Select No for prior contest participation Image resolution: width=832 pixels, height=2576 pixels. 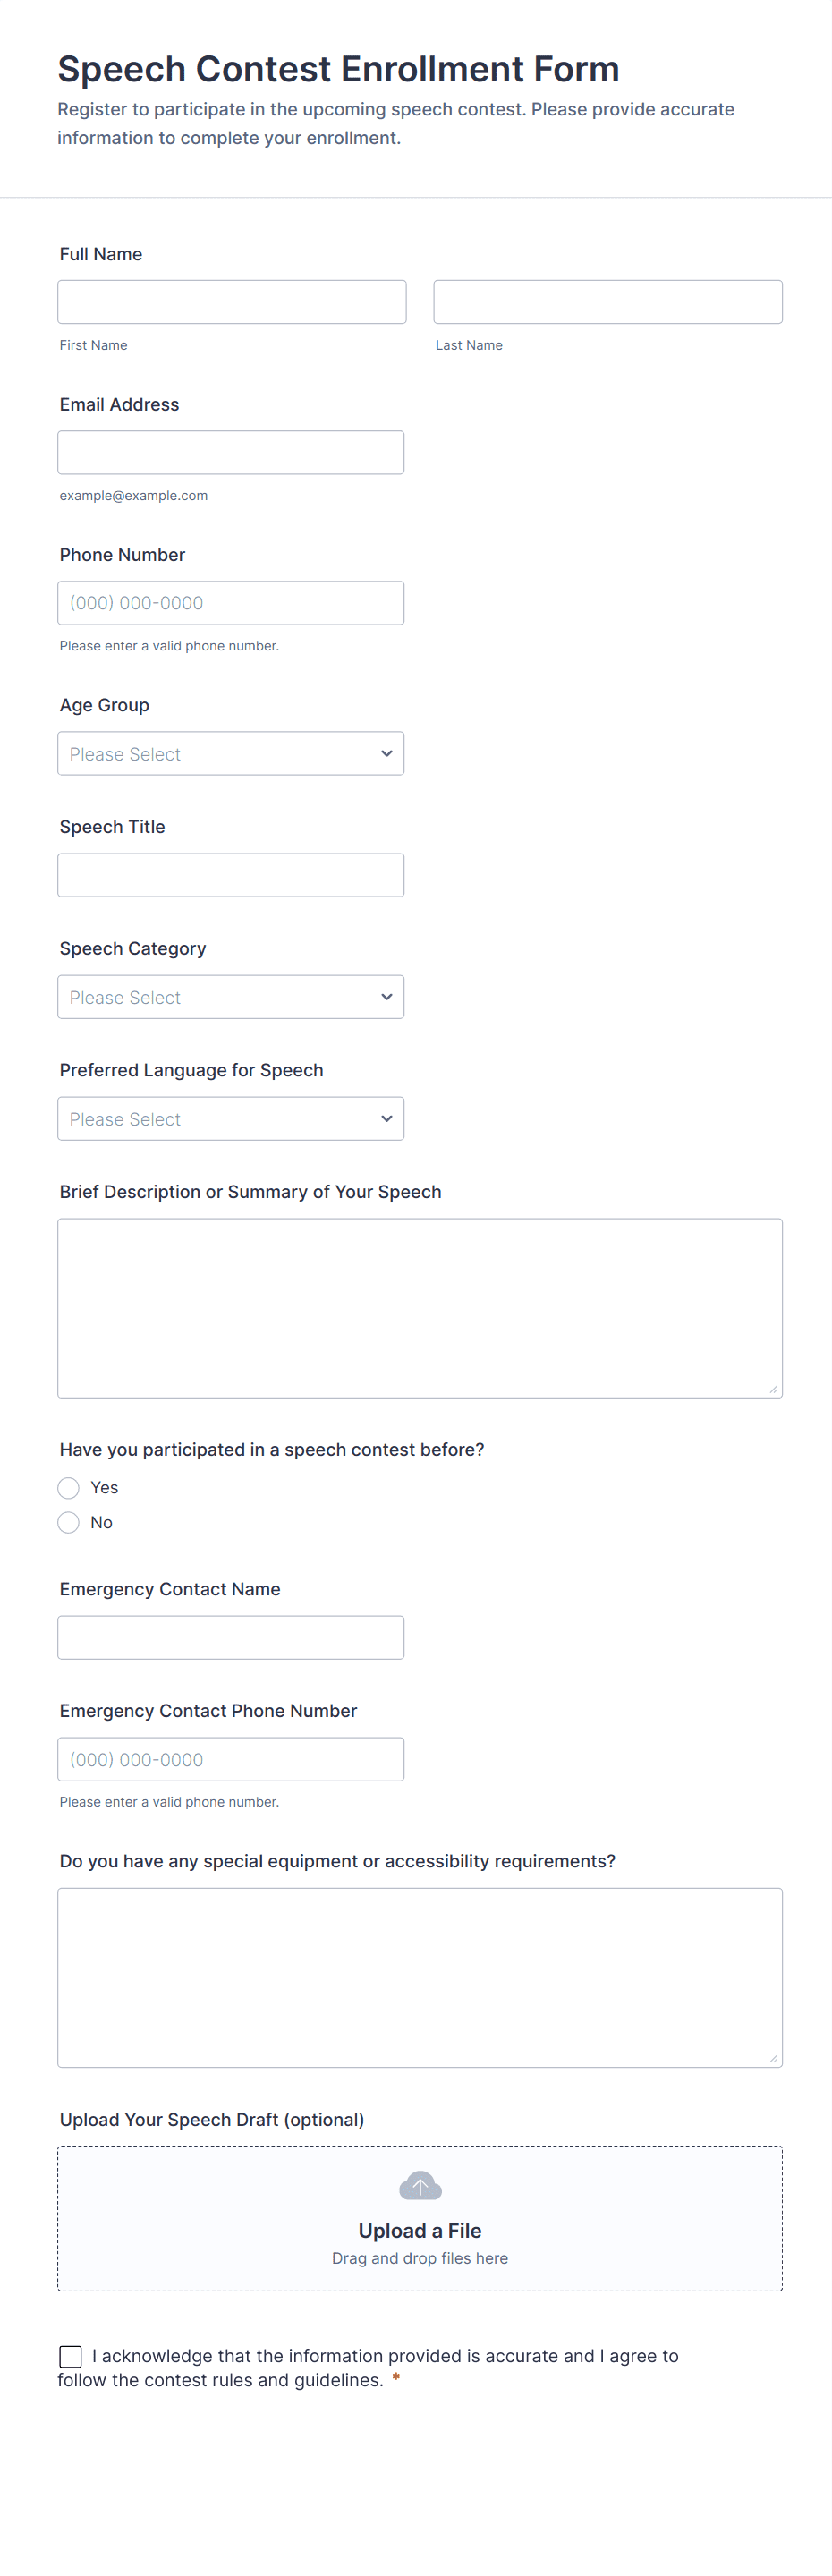[x=69, y=1522]
